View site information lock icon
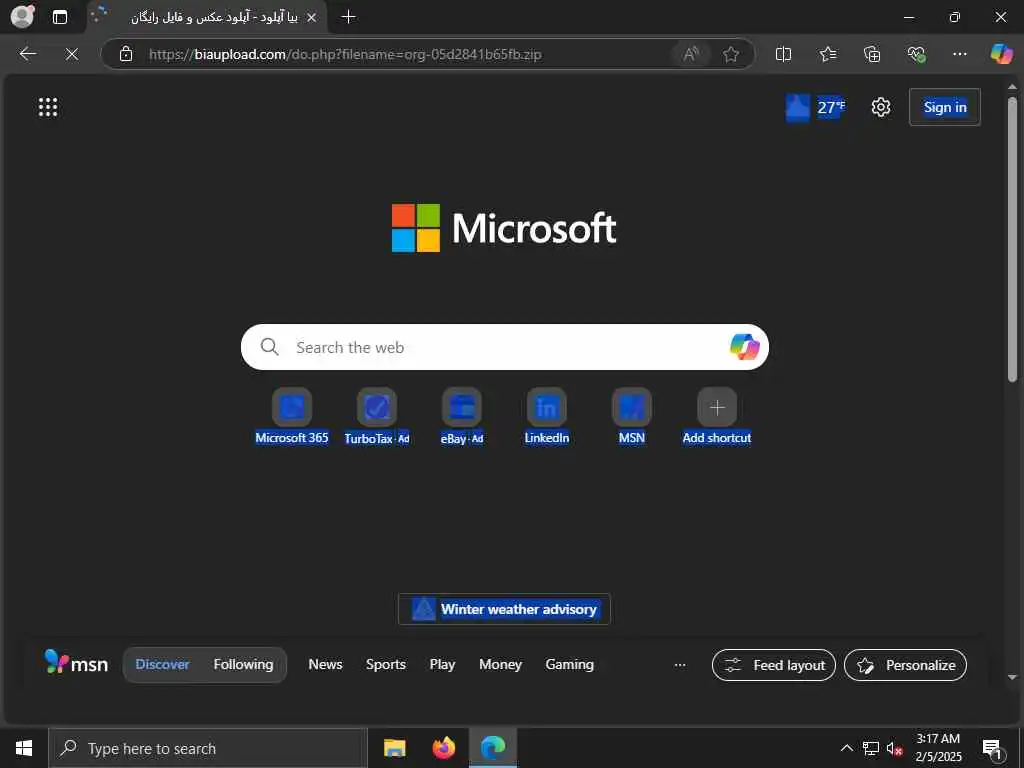The height and width of the screenshot is (768, 1024). pos(126,54)
